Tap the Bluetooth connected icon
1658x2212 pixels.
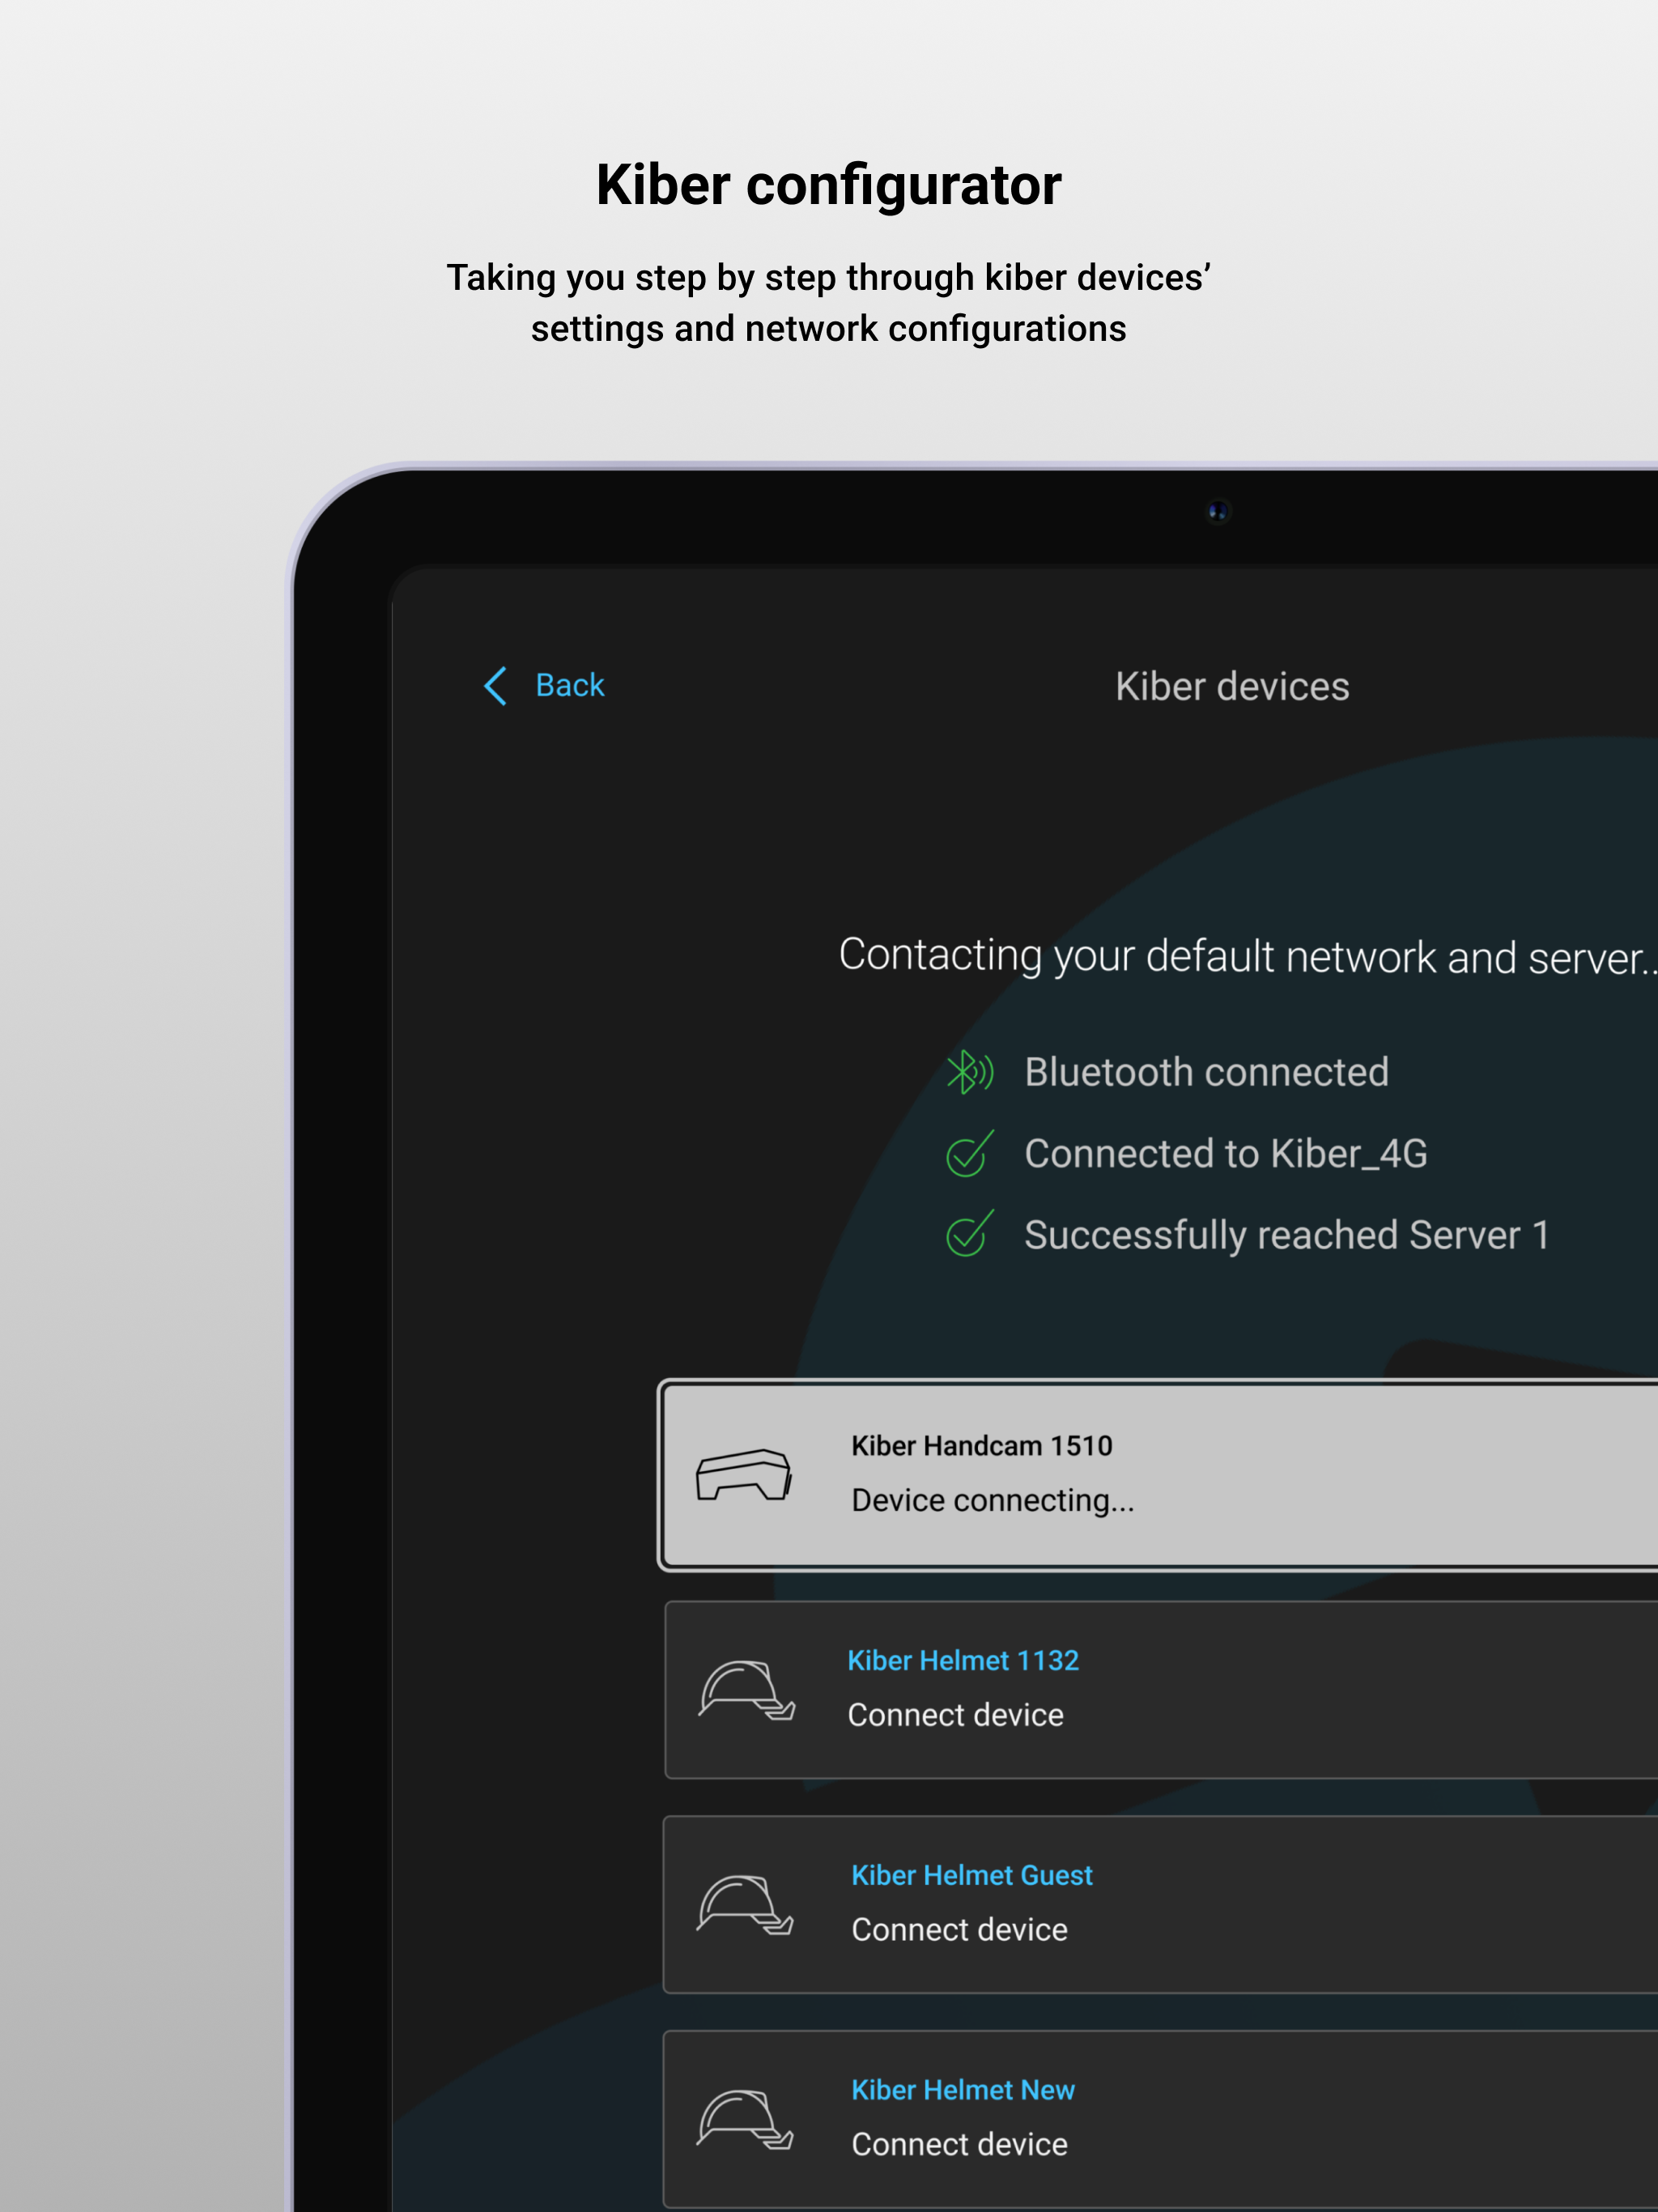point(969,1072)
